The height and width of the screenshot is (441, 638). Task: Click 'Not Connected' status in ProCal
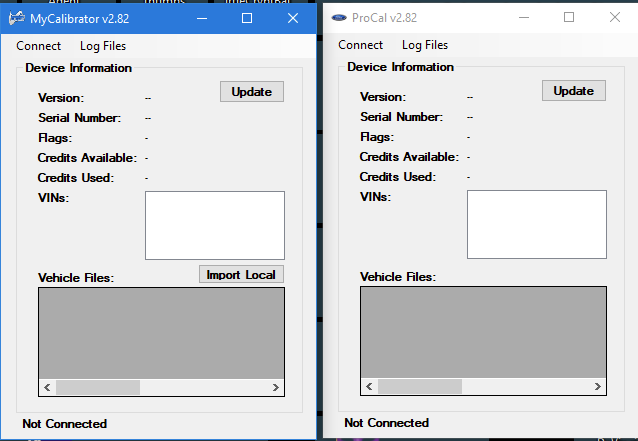click(387, 423)
